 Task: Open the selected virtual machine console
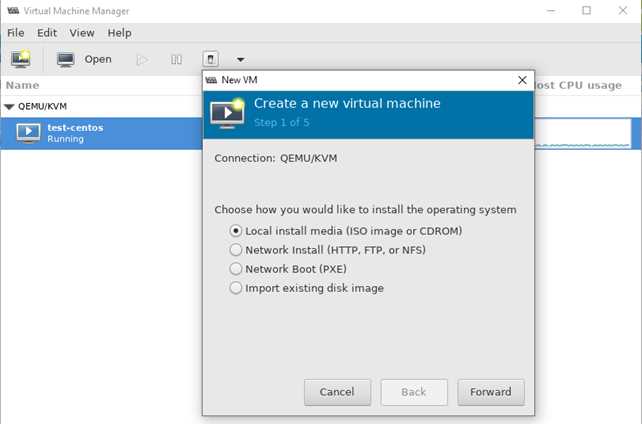point(84,59)
